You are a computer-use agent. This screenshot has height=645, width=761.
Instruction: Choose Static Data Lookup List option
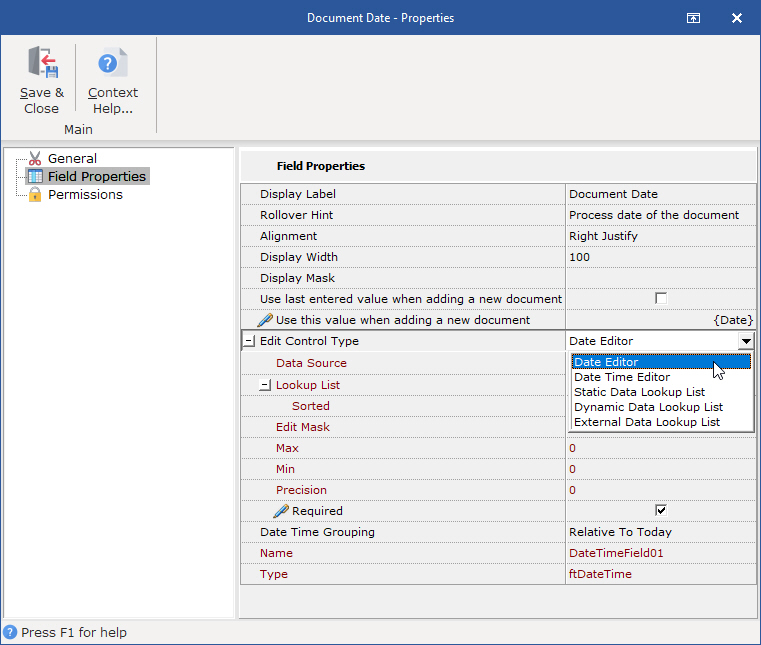[x=661, y=392]
